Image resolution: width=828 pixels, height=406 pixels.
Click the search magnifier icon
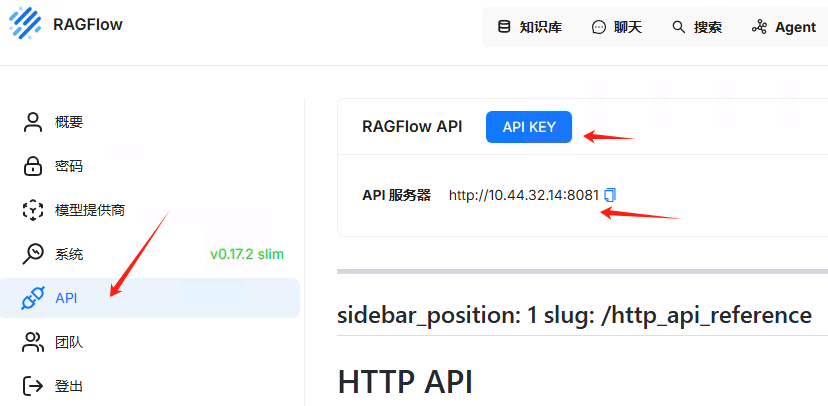(x=678, y=27)
